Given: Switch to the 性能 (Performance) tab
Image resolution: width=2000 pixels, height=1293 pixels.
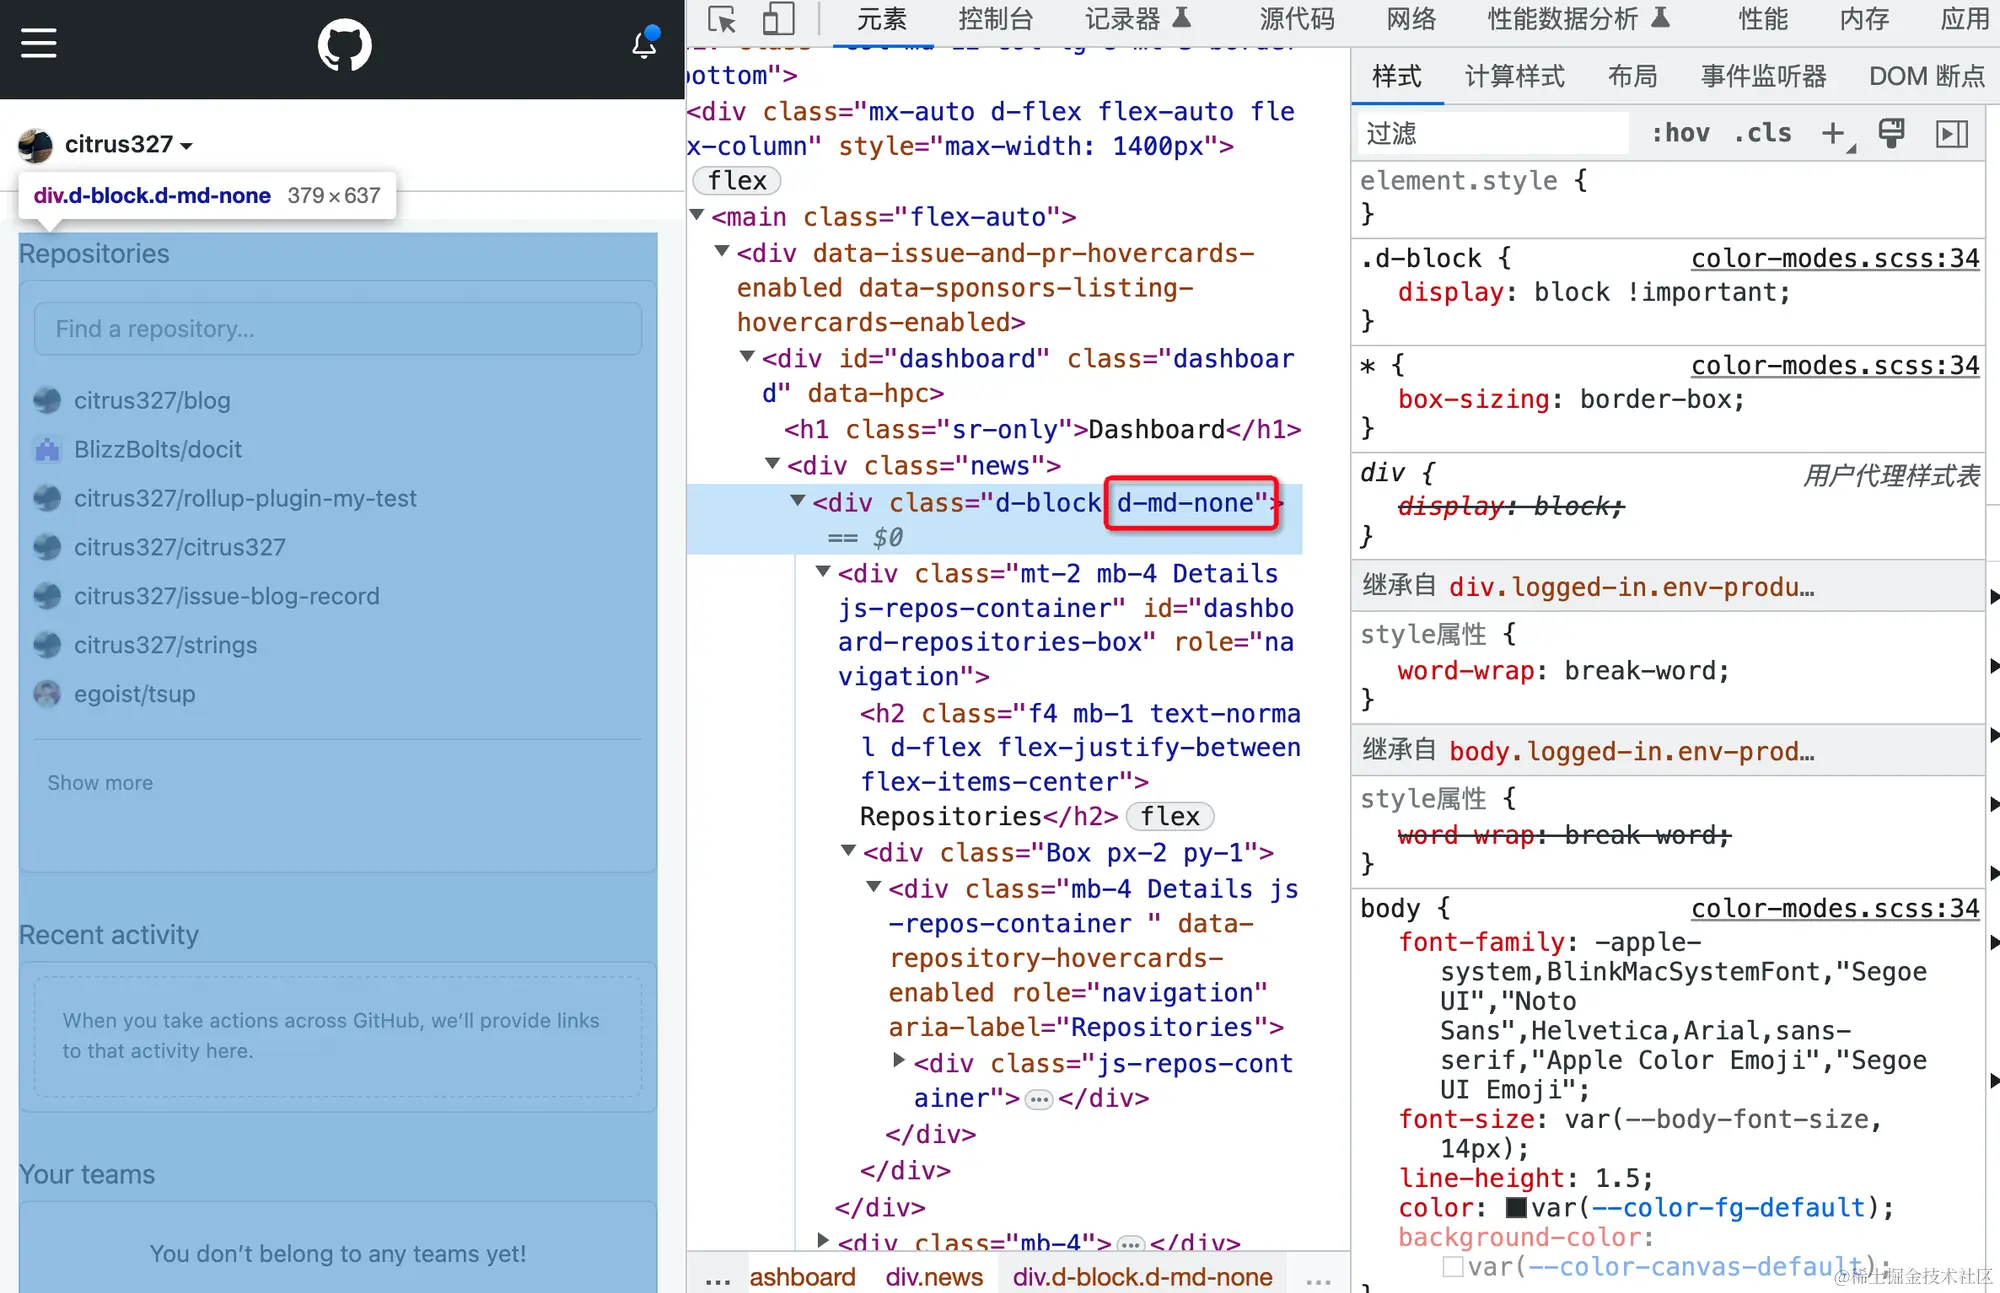Looking at the screenshot, I should point(1763,19).
